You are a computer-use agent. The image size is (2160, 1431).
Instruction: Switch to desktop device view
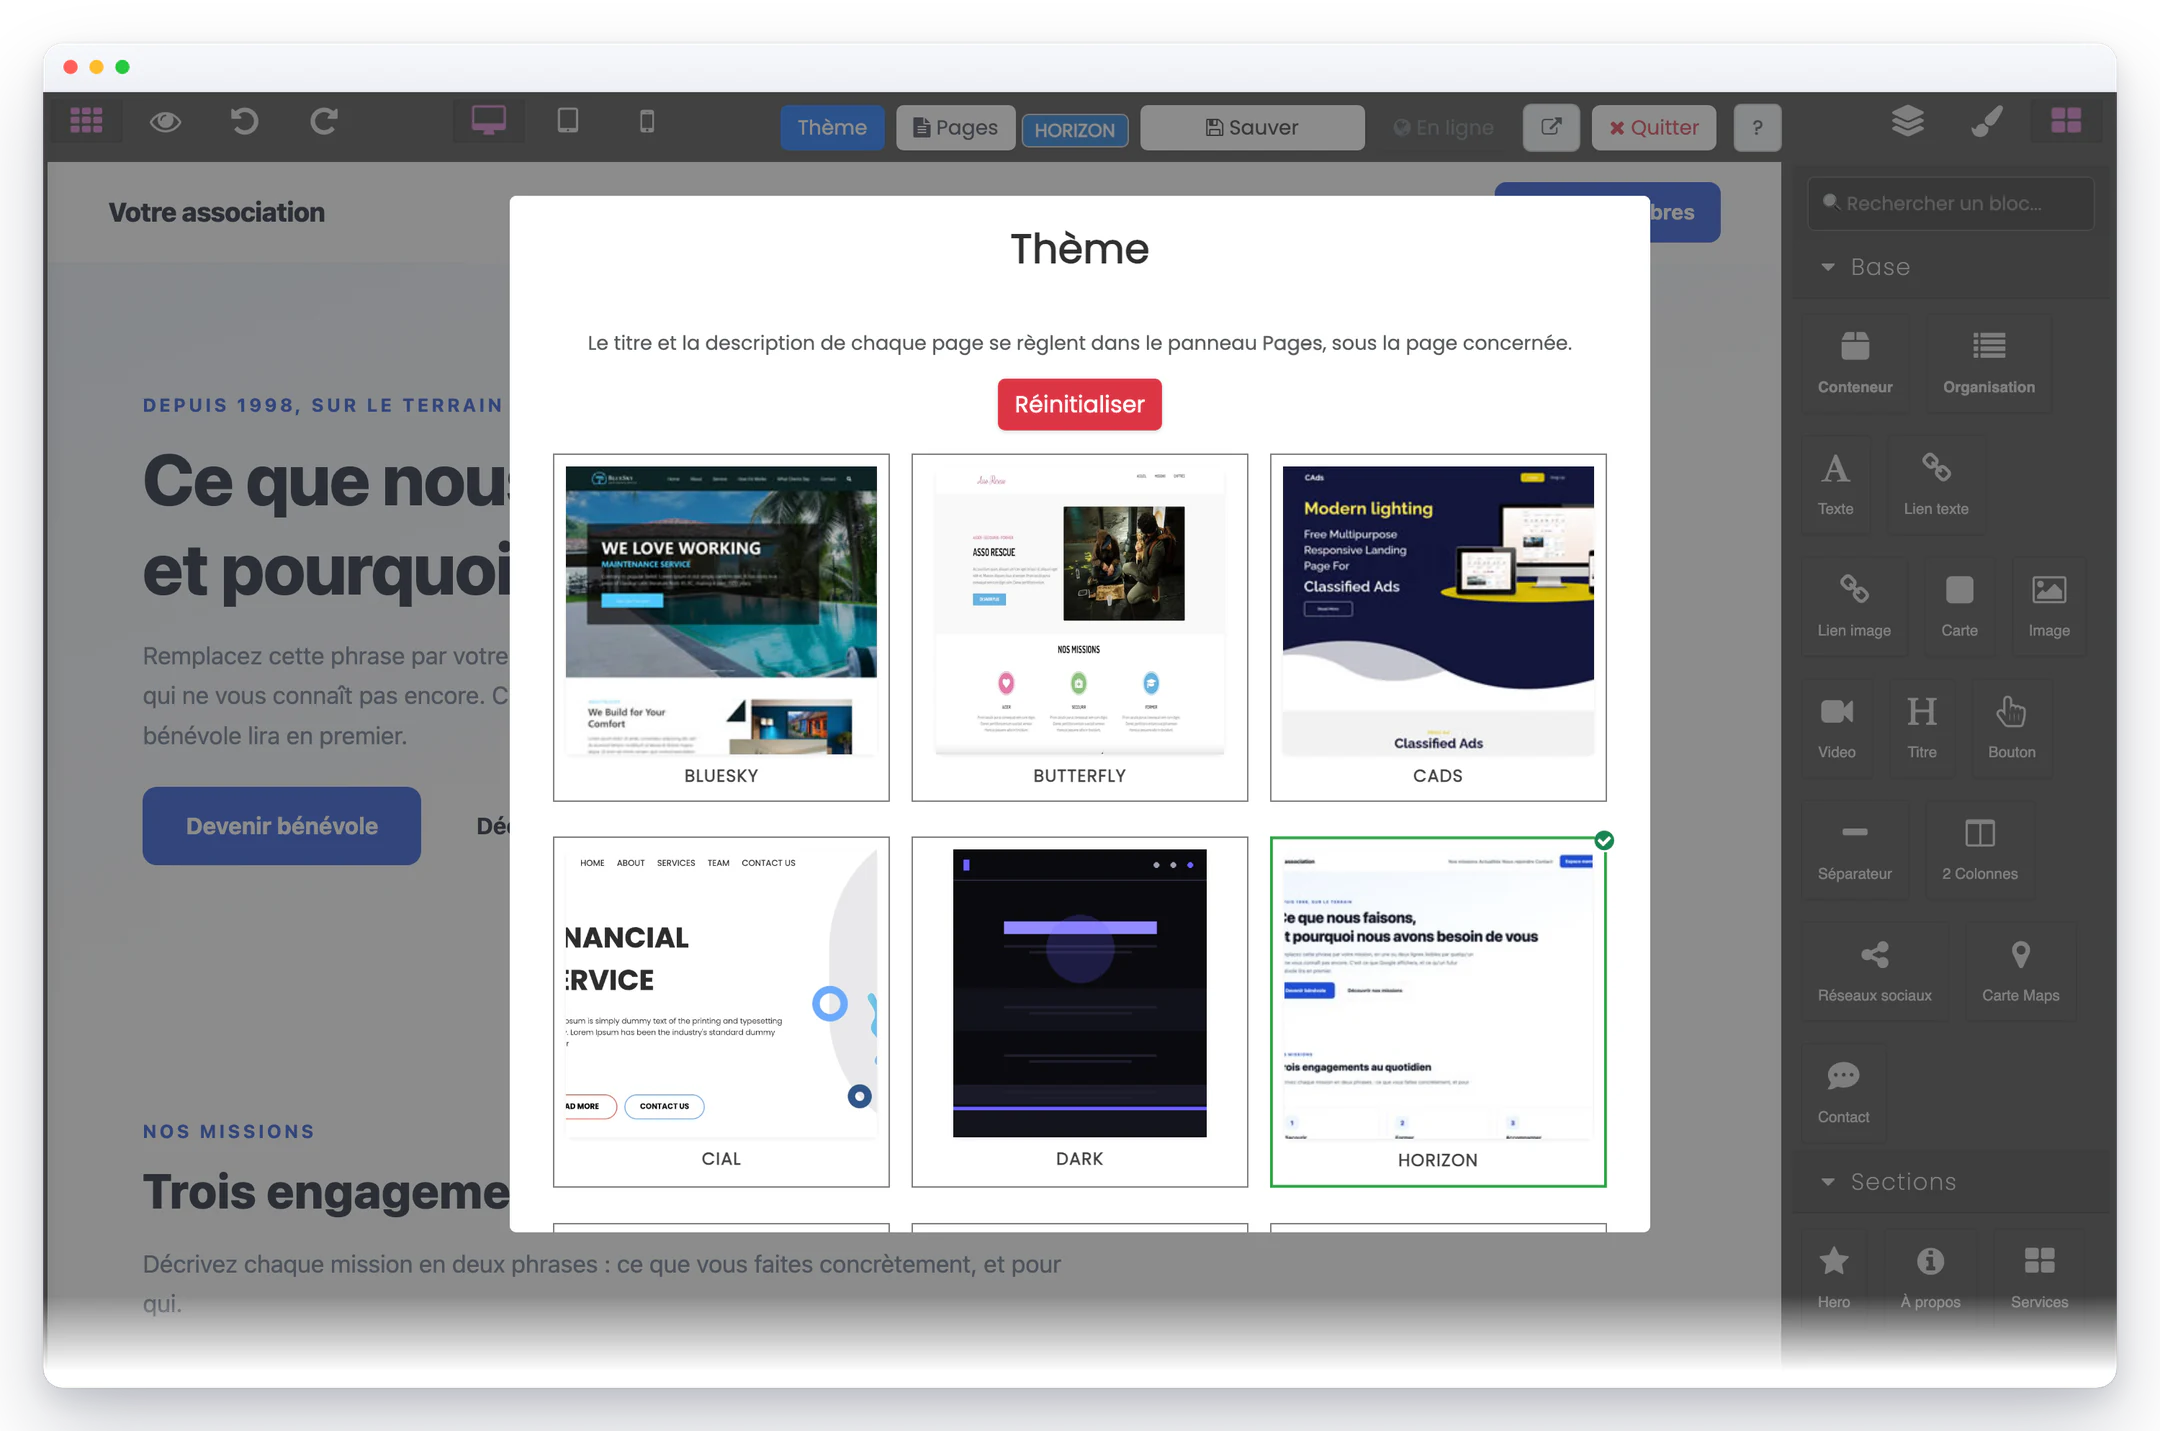[x=488, y=121]
